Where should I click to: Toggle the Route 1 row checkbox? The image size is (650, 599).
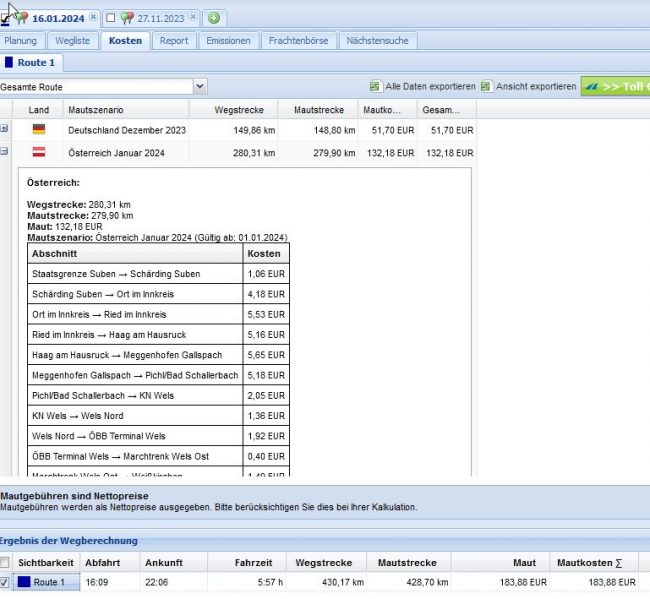pos(6,582)
